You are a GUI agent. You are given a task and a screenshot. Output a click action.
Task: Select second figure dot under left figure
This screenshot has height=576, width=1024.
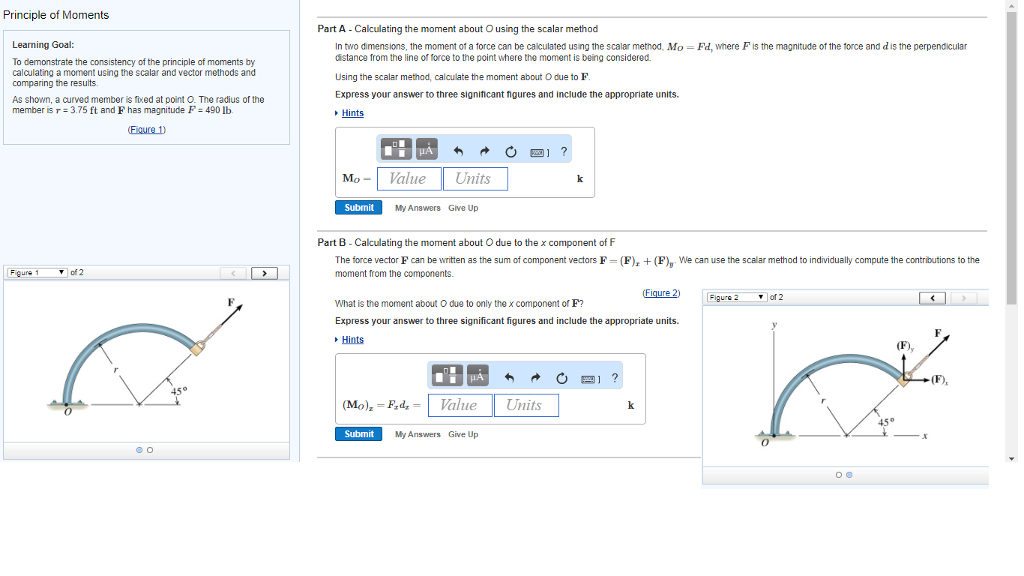[150, 450]
